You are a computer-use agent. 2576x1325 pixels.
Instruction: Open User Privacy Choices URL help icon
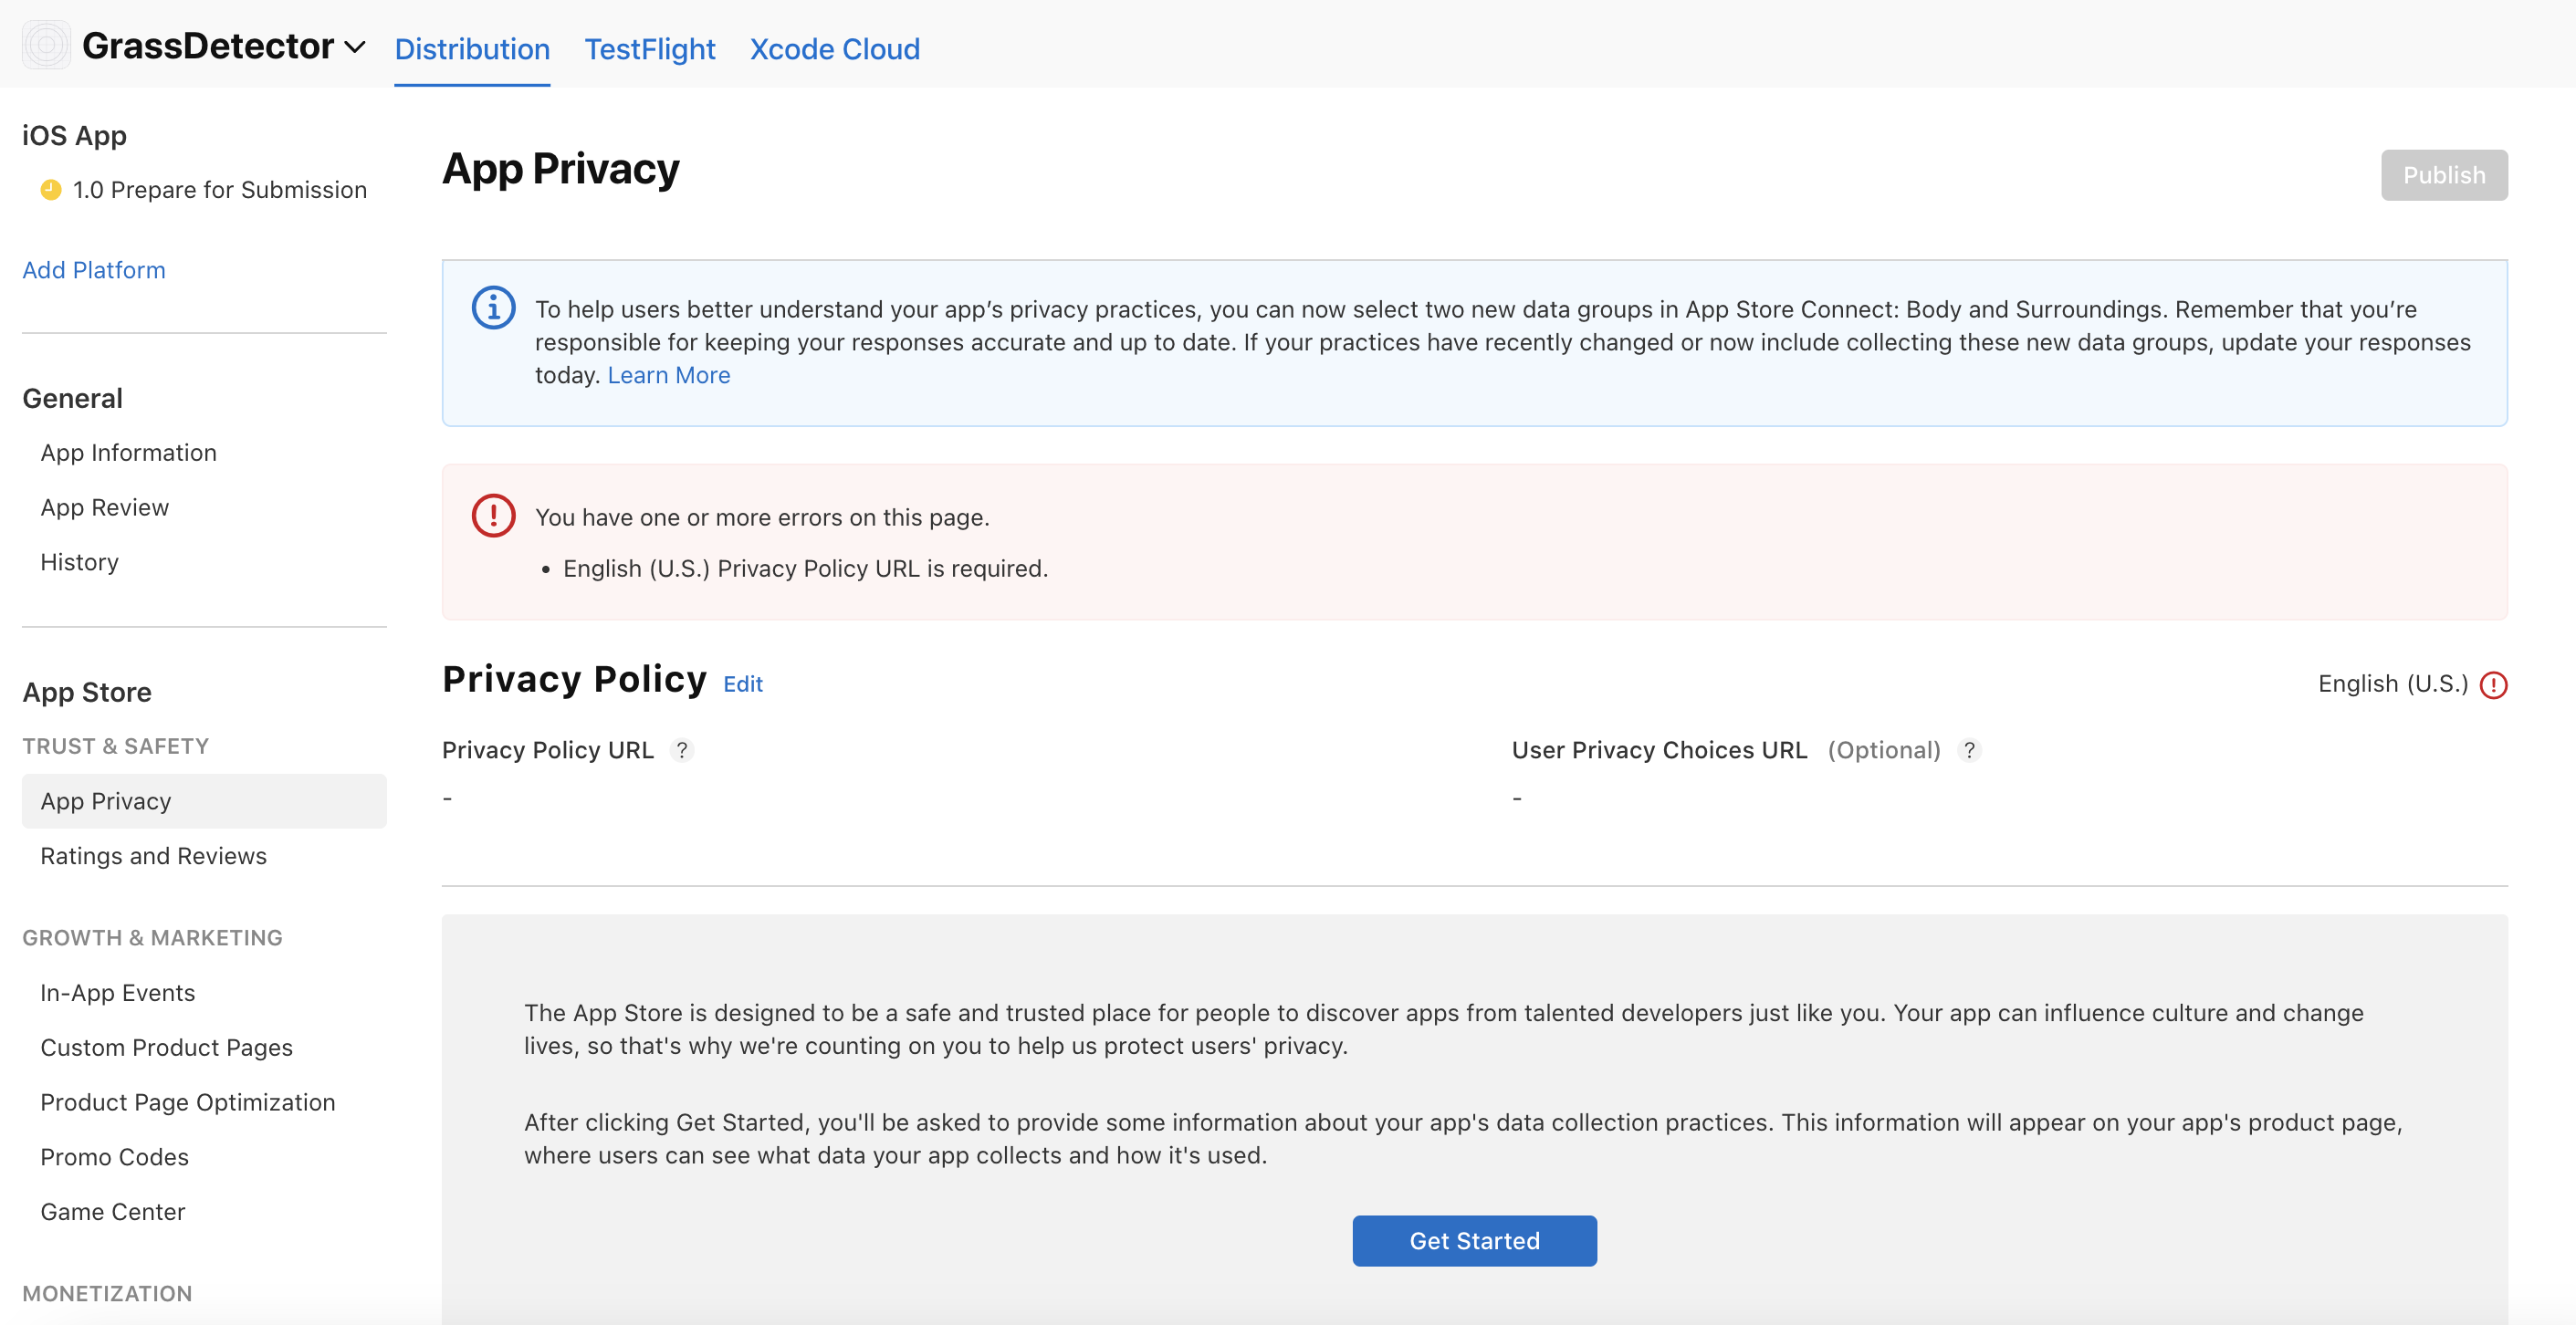[x=1969, y=750]
